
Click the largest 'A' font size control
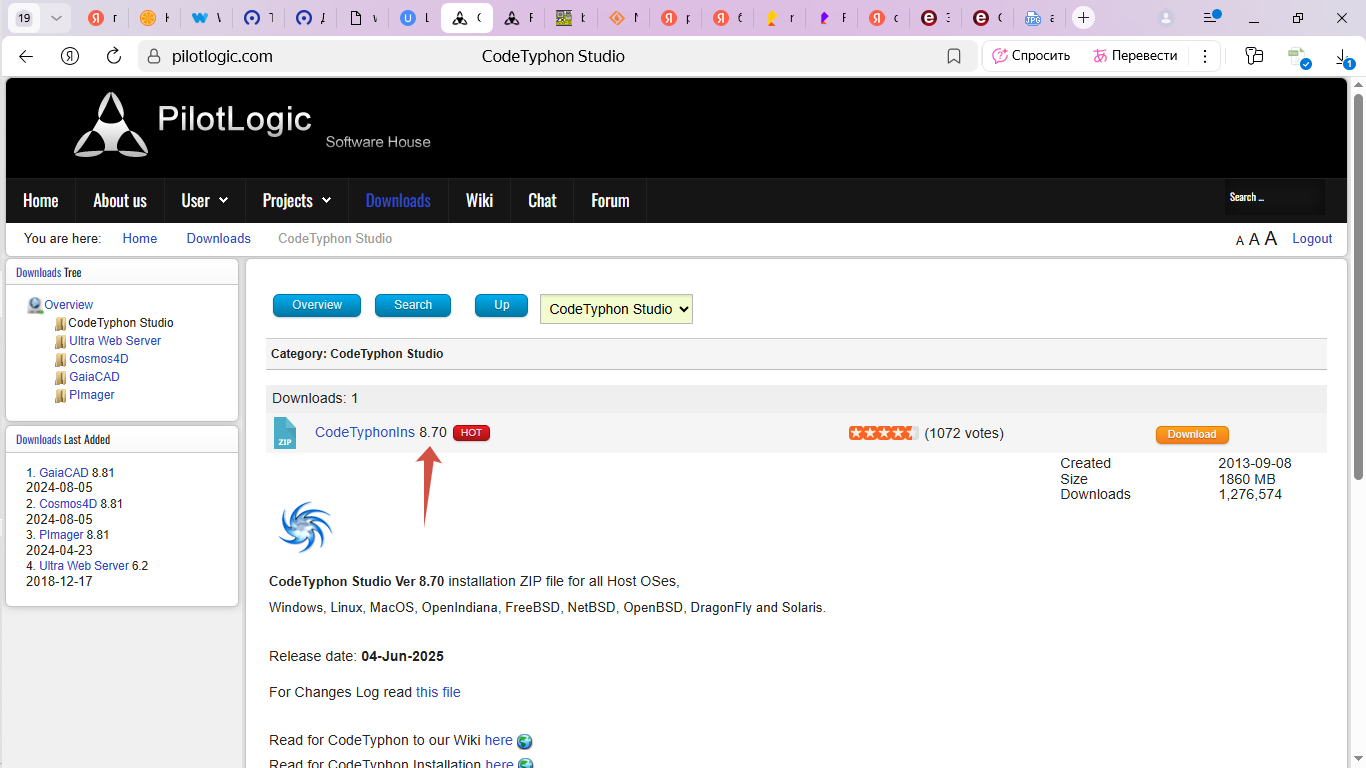[x=1271, y=238]
